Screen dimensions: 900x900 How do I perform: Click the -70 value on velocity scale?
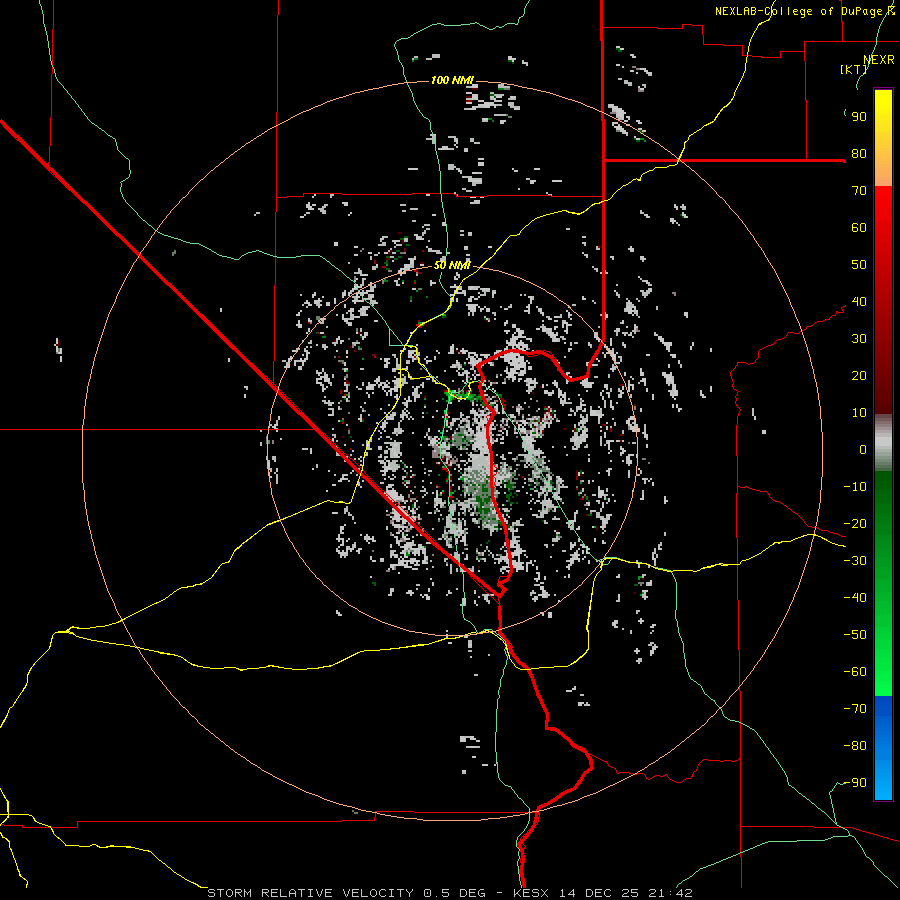[x=855, y=709]
